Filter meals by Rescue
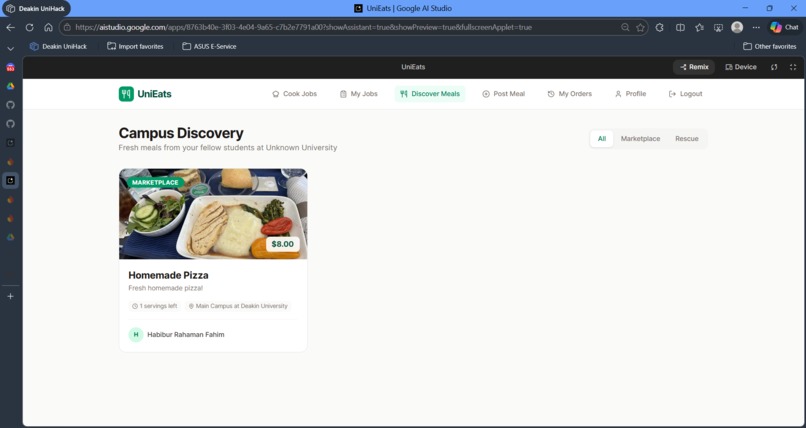The image size is (806, 428). [687, 139]
